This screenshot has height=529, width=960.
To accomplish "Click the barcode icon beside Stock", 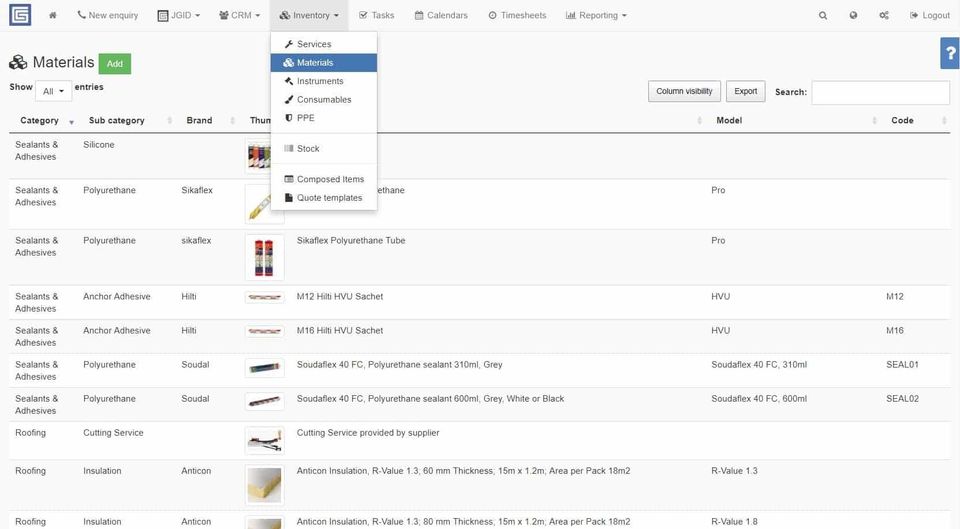I will [x=289, y=148].
